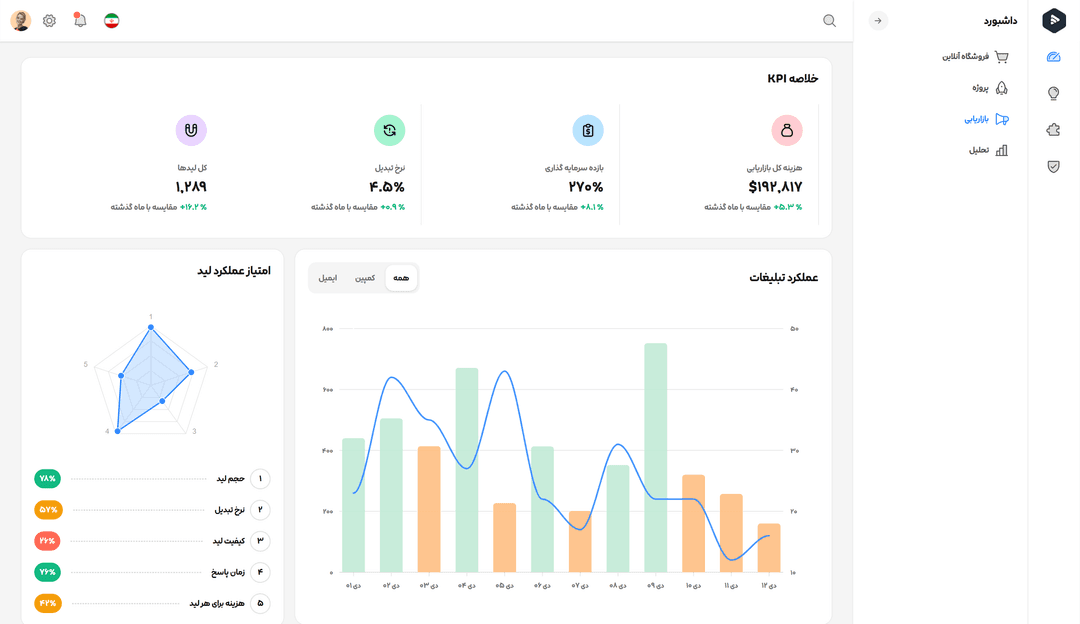The height and width of the screenshot is (624, 1080).
Task: Click the puzzle piece icon in rail
Action: (x=1053, y=130)
